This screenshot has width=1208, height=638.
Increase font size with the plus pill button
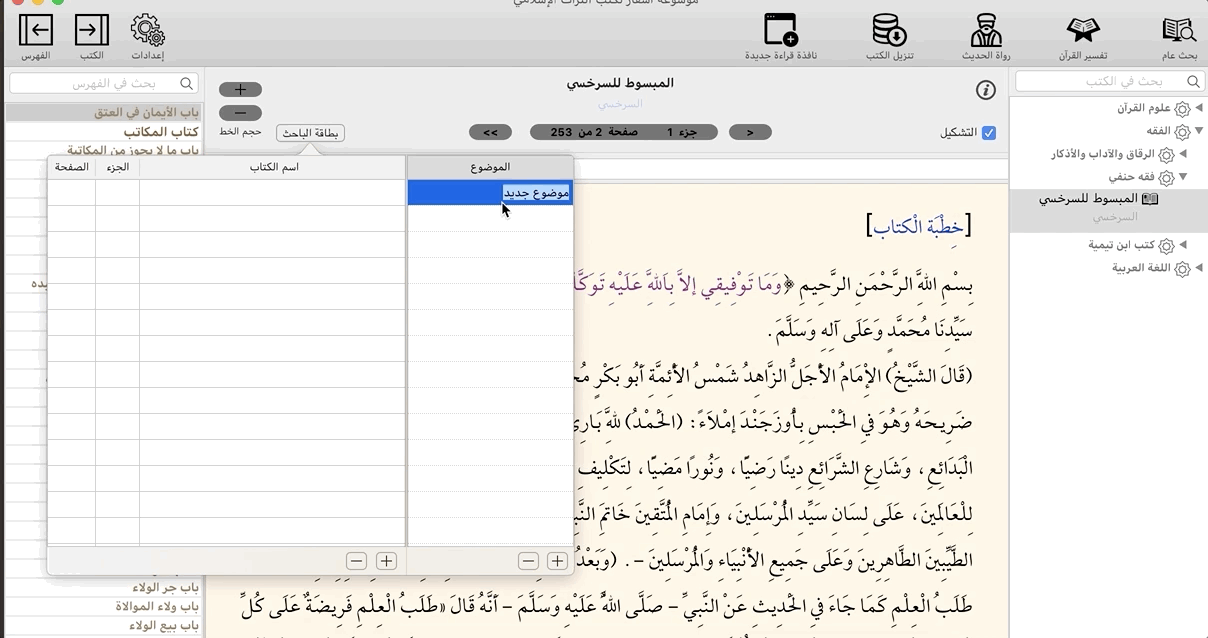[x=240, y=89]
